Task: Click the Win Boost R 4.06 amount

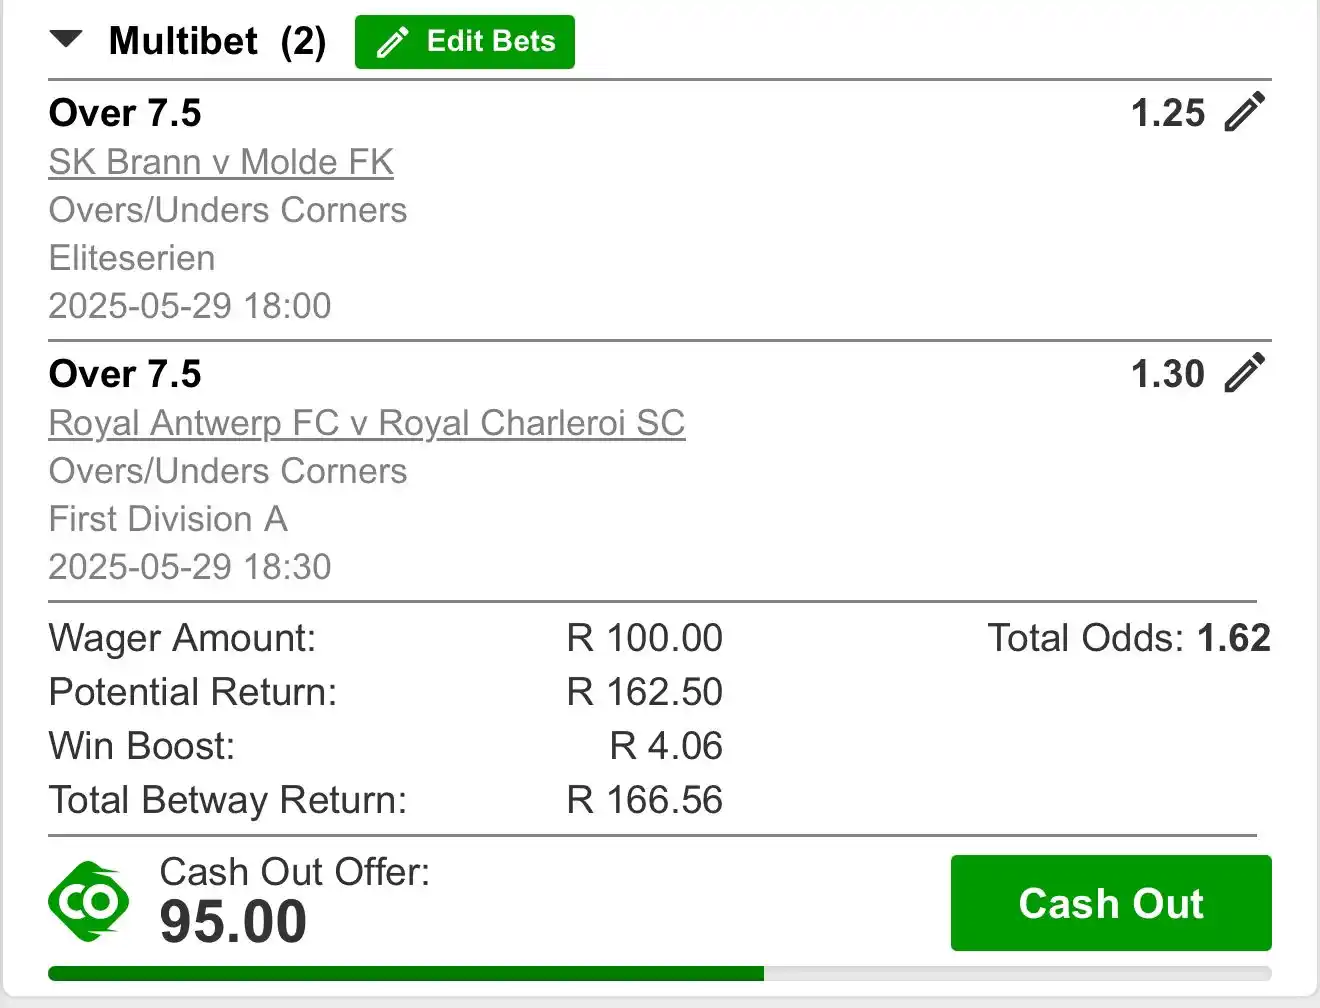Action: tap(666, 746)
